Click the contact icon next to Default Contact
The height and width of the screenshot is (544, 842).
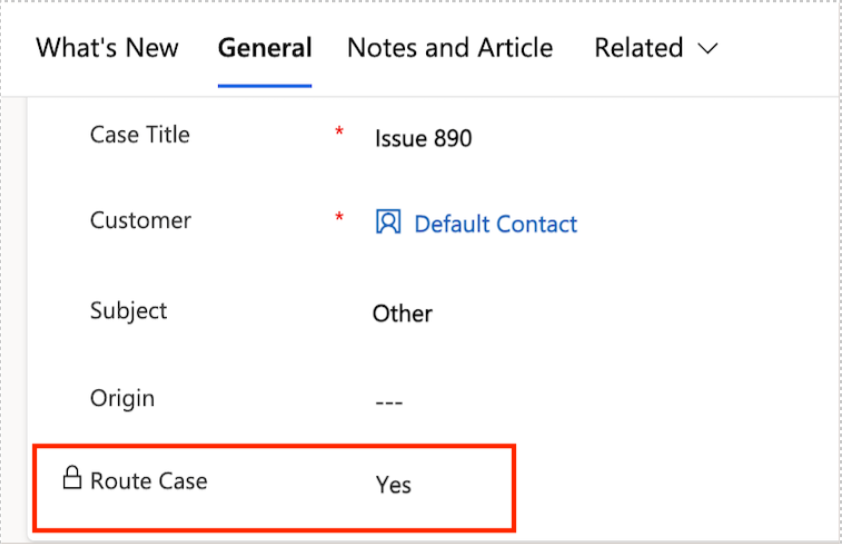[x=388, y=222]
